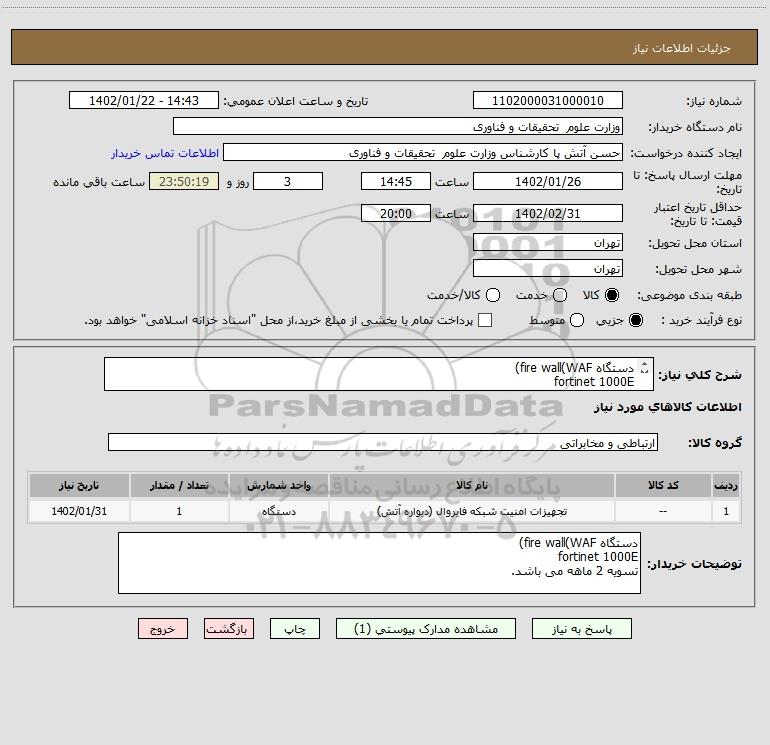
Task: Click the تعداد / مقدار column header
Action: [179, 485]
